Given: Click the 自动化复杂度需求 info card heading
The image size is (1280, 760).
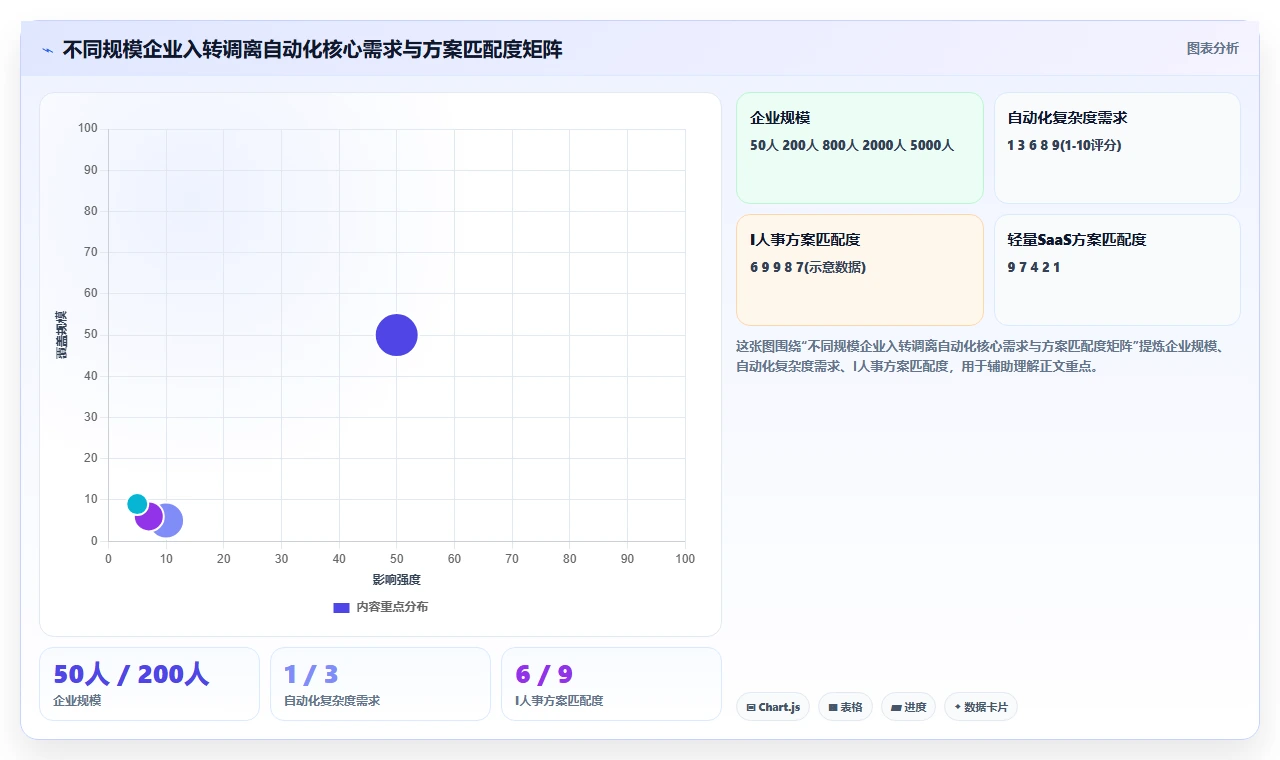Looking at the screenshot, I should point(1067,118).
